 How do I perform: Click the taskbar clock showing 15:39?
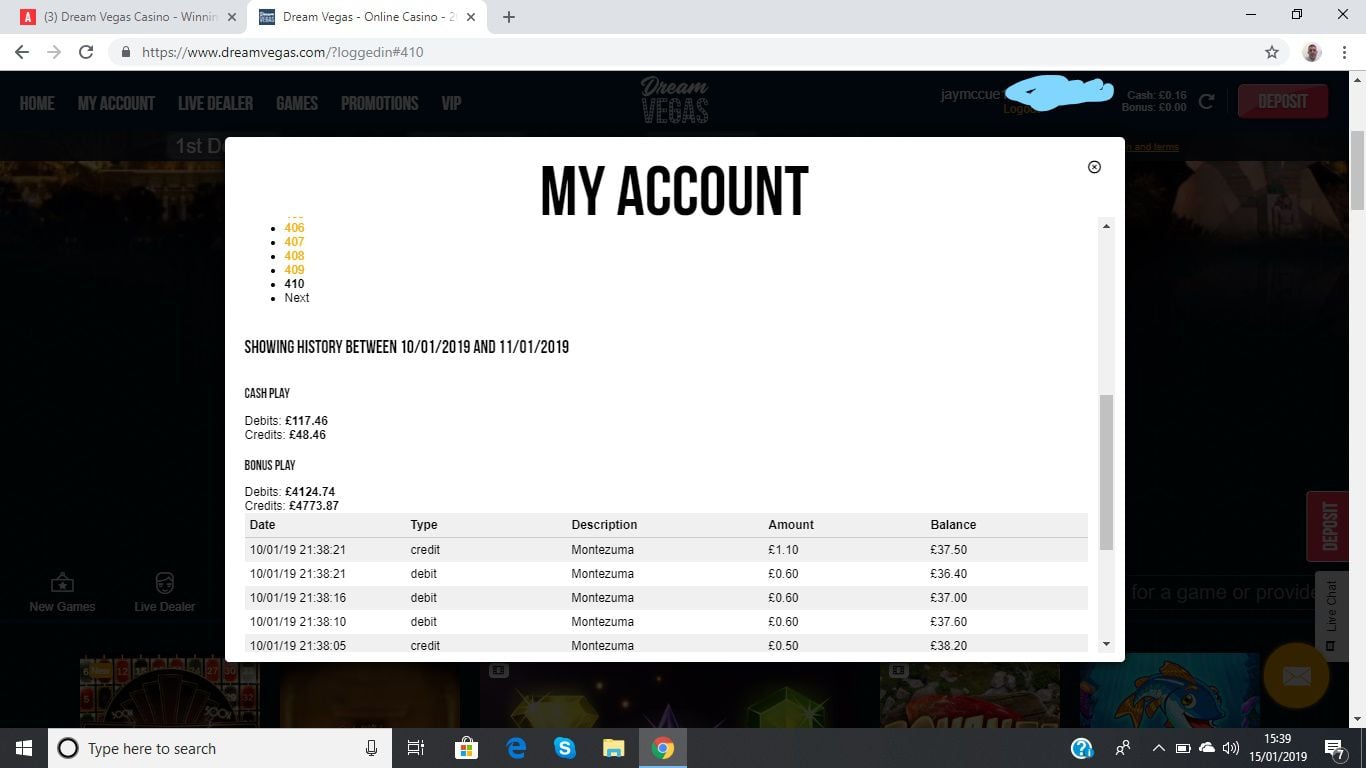[x=1277, y=748]
